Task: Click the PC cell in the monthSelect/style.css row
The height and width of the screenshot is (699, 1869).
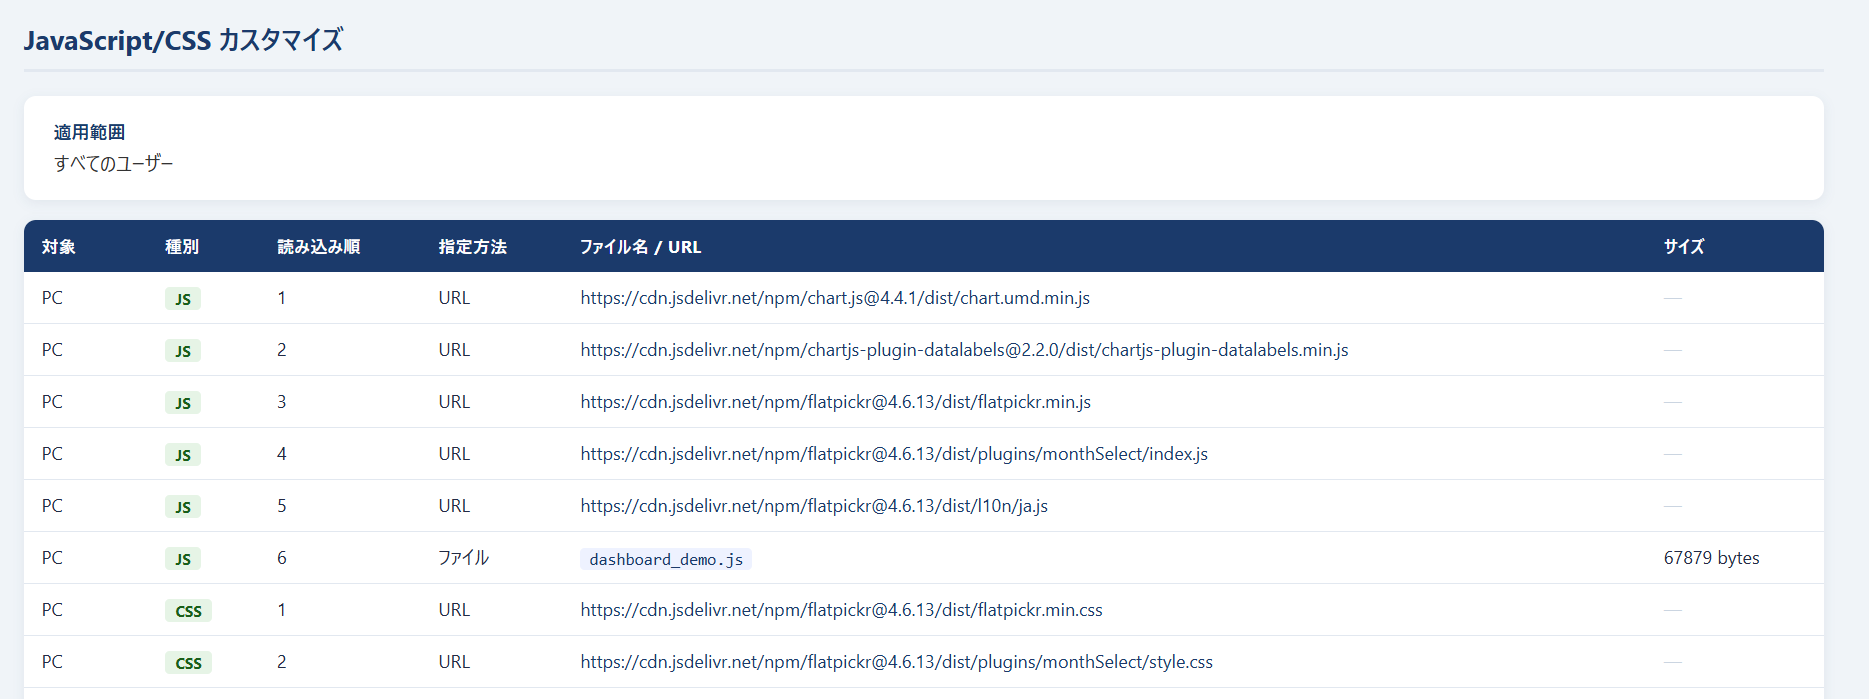Action: (x=52, y=662)
